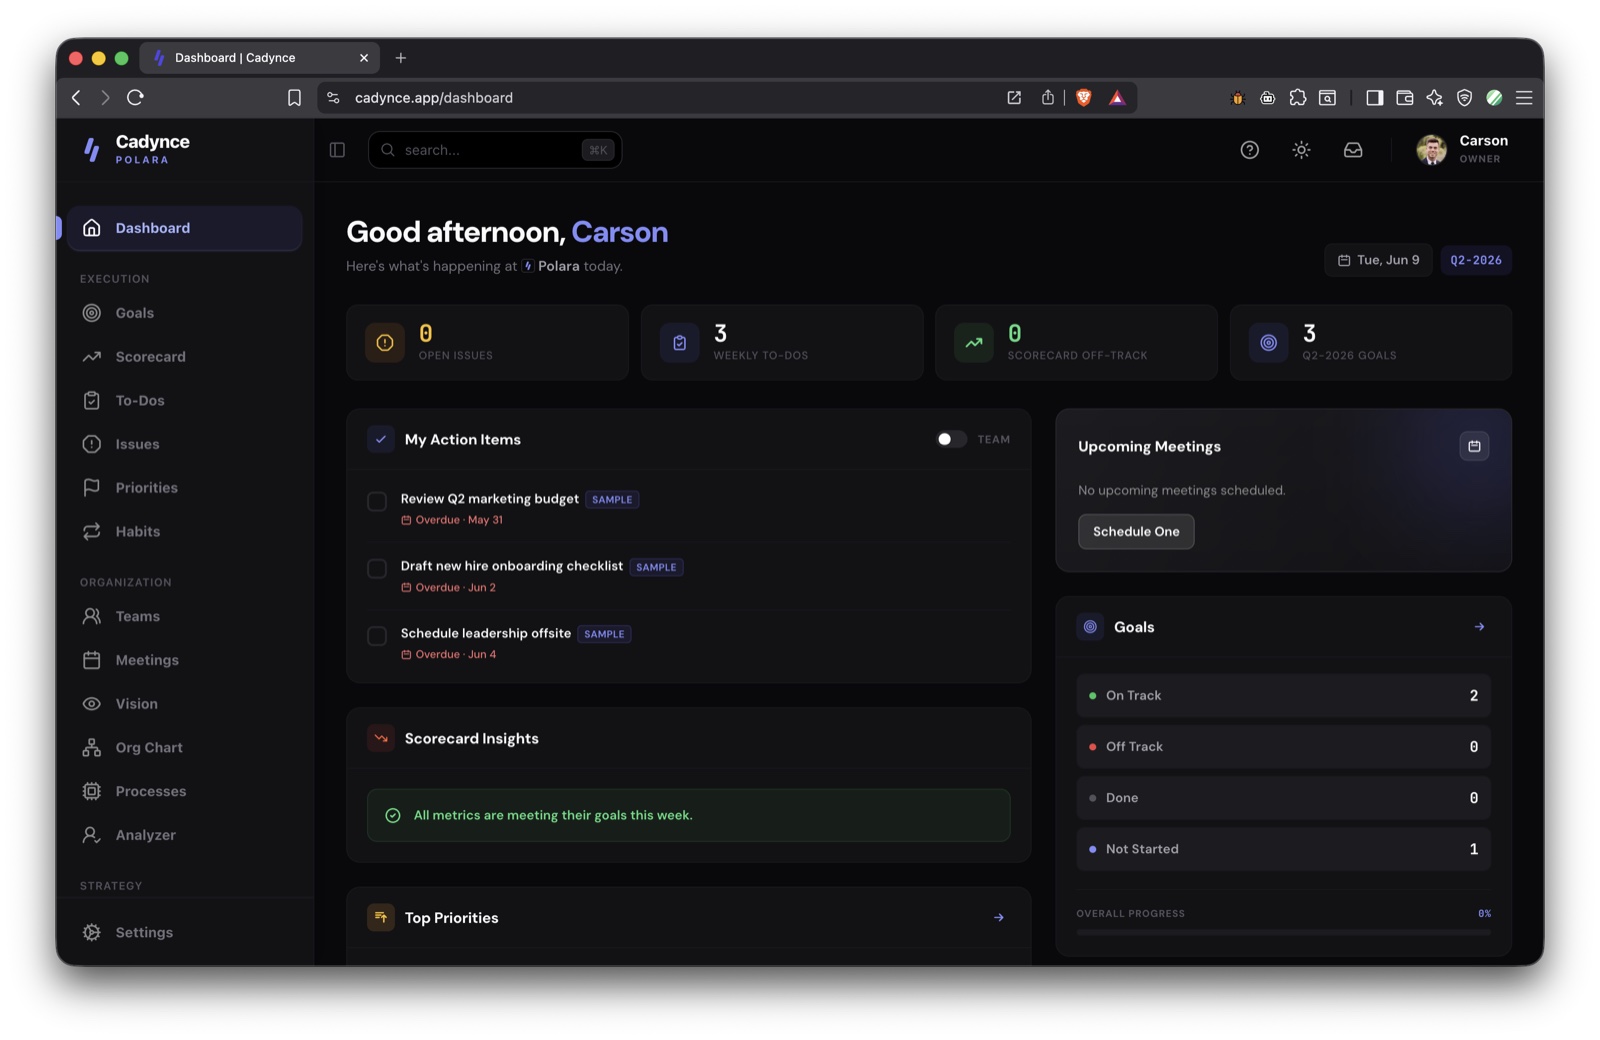The height and width of the screenshot is (1040, 1600).
Task: Click the Cadynce logo in sidebar
Action: [92, 149]
